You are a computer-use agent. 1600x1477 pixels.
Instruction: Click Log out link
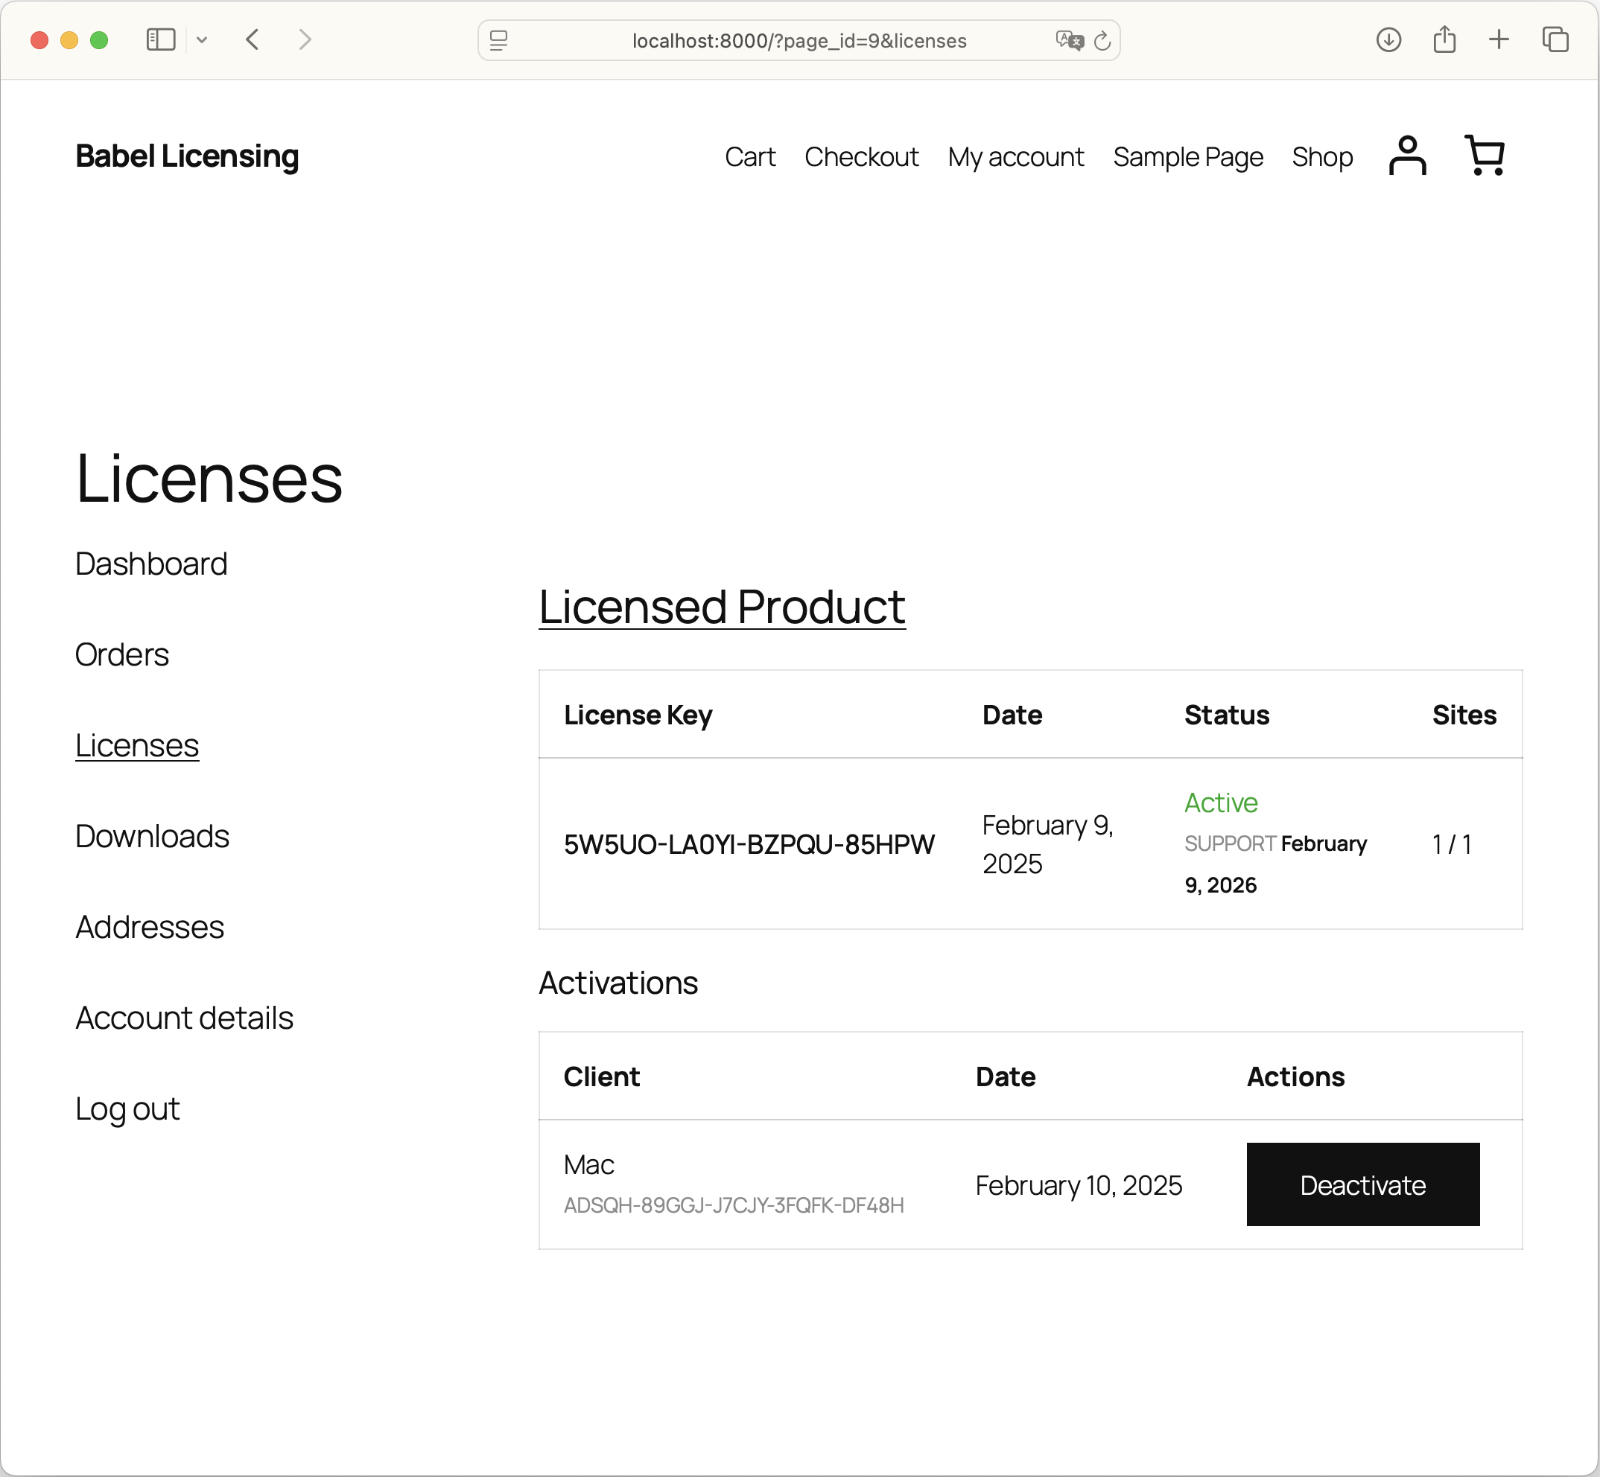click(x=127, y=1109)
